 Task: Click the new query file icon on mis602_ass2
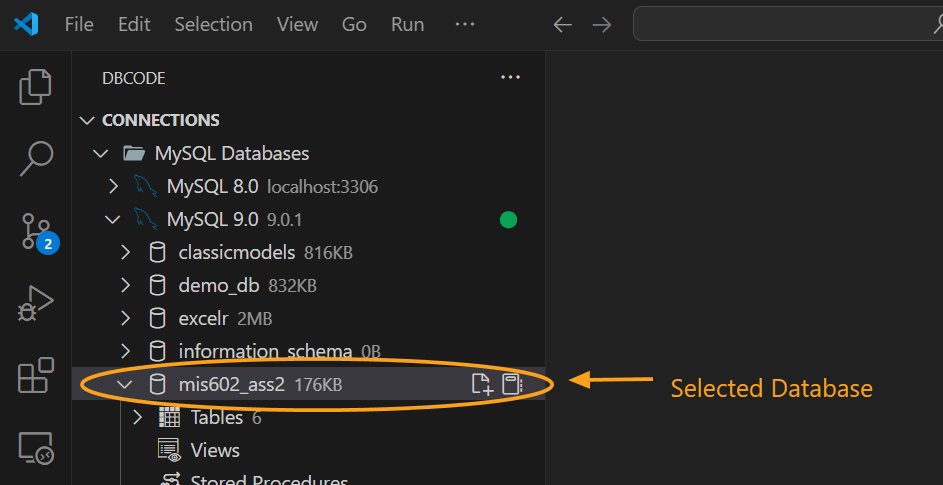click(482, 384)
